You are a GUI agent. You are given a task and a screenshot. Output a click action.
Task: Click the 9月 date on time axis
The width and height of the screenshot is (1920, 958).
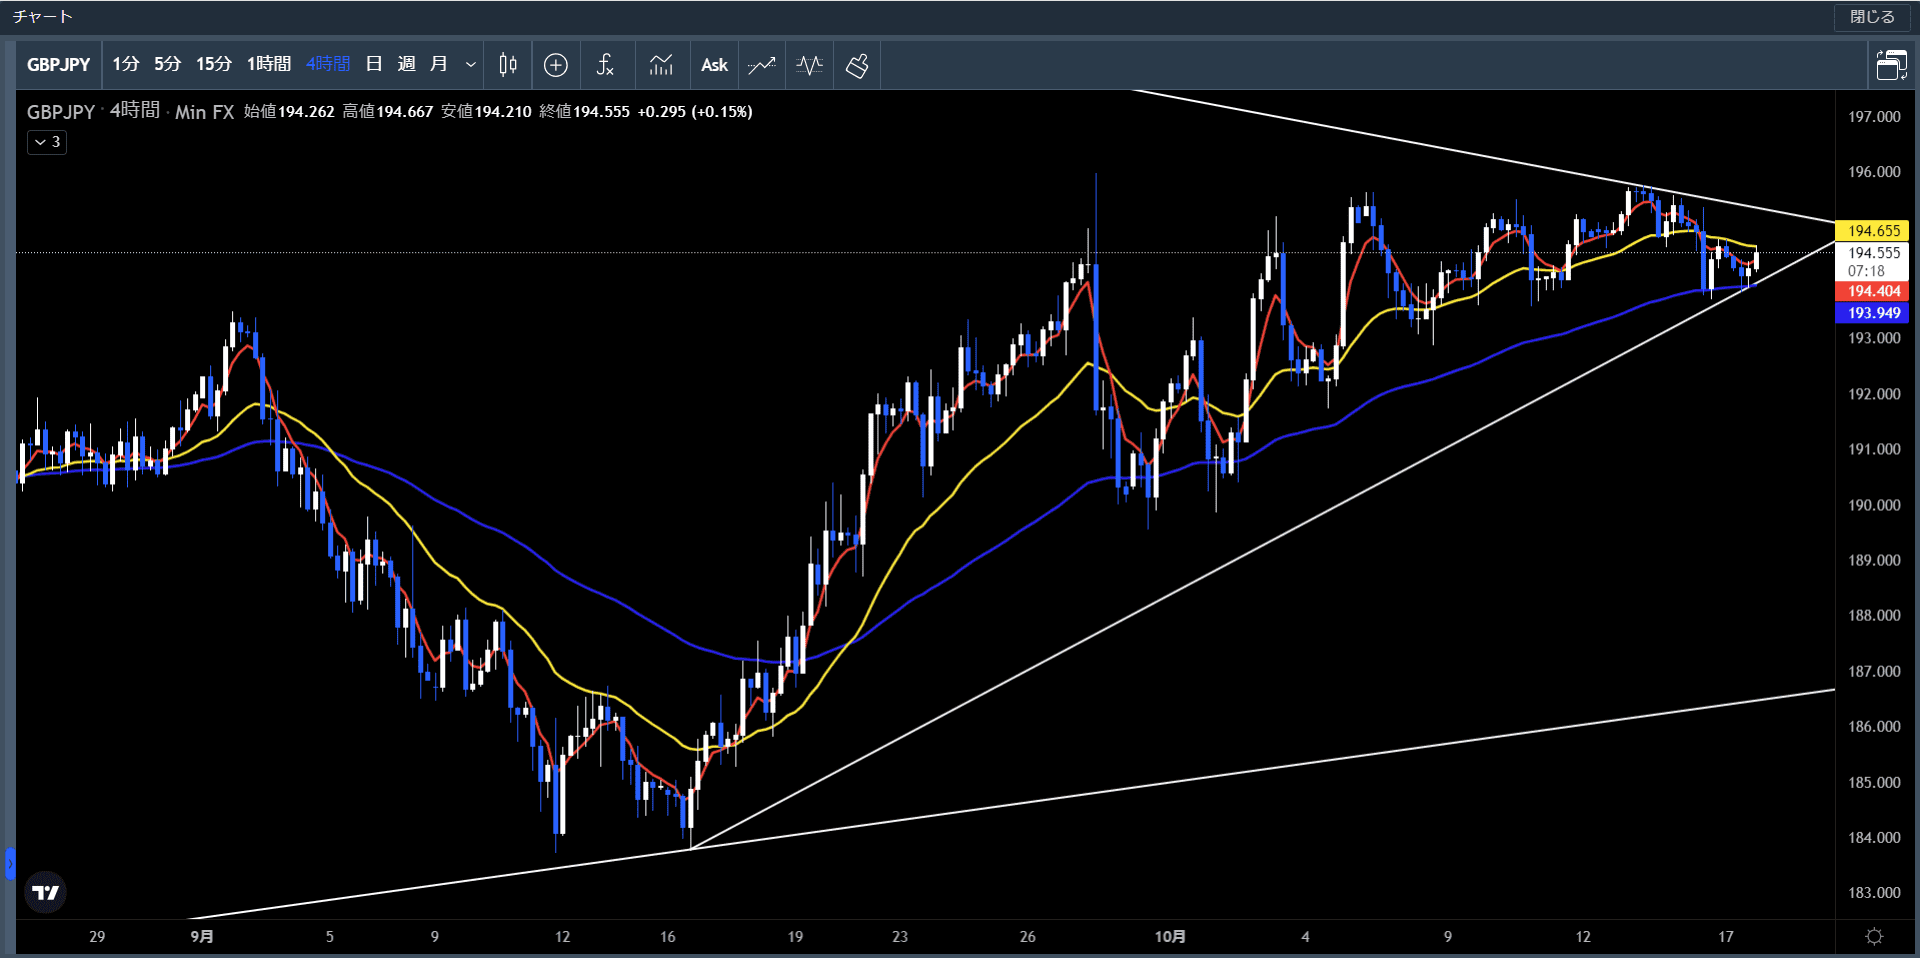(202, 937)
